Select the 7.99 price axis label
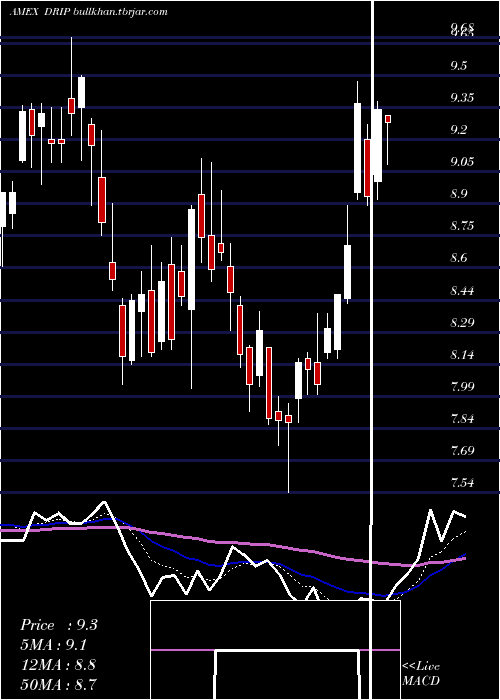 tap(462, 387)
